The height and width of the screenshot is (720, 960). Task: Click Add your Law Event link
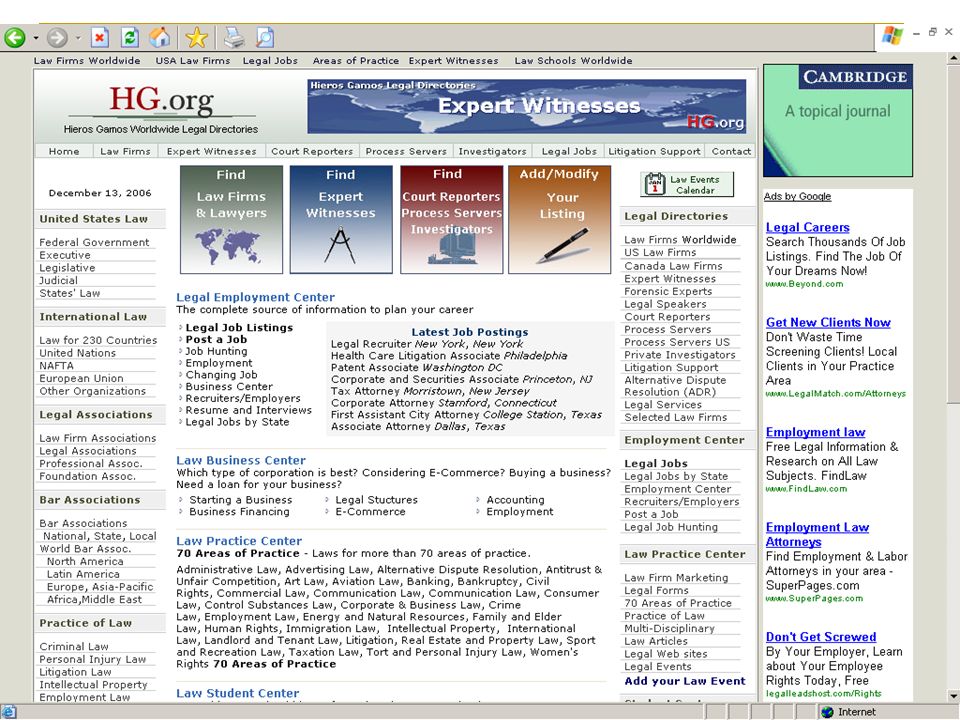click(x=685, y=681)
